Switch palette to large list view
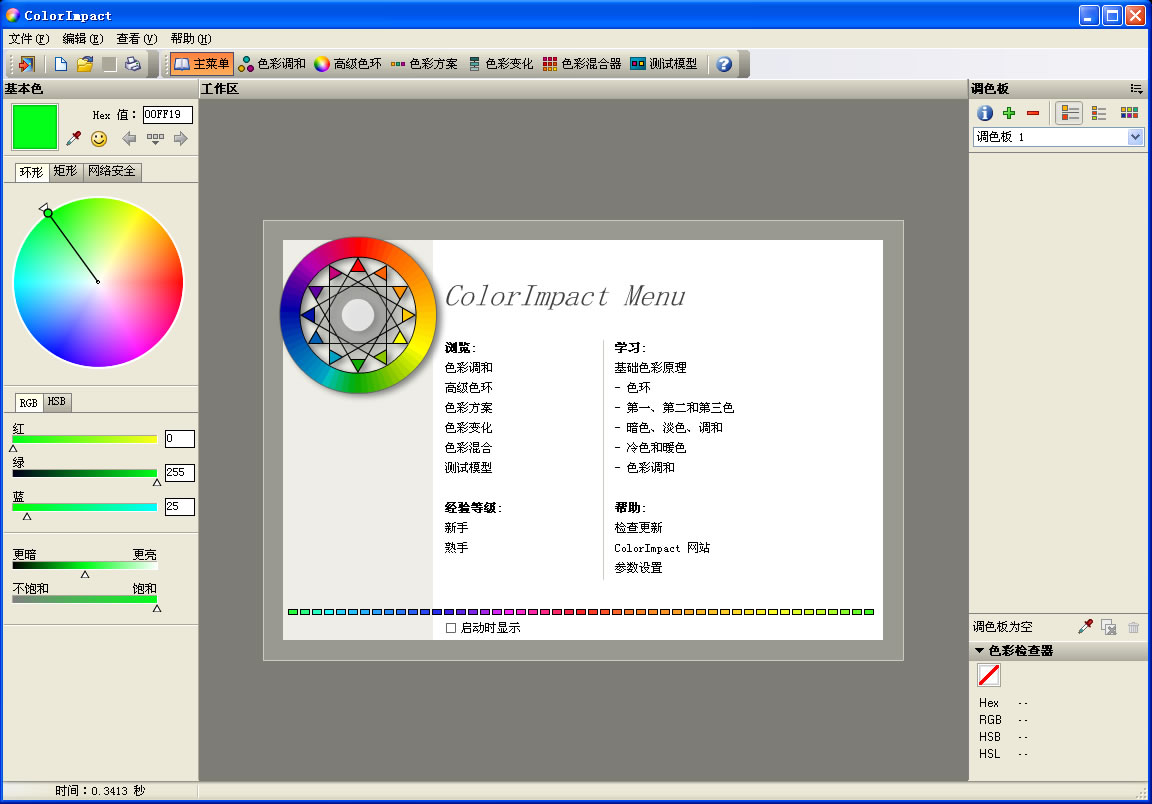 tap(1070, 113)
